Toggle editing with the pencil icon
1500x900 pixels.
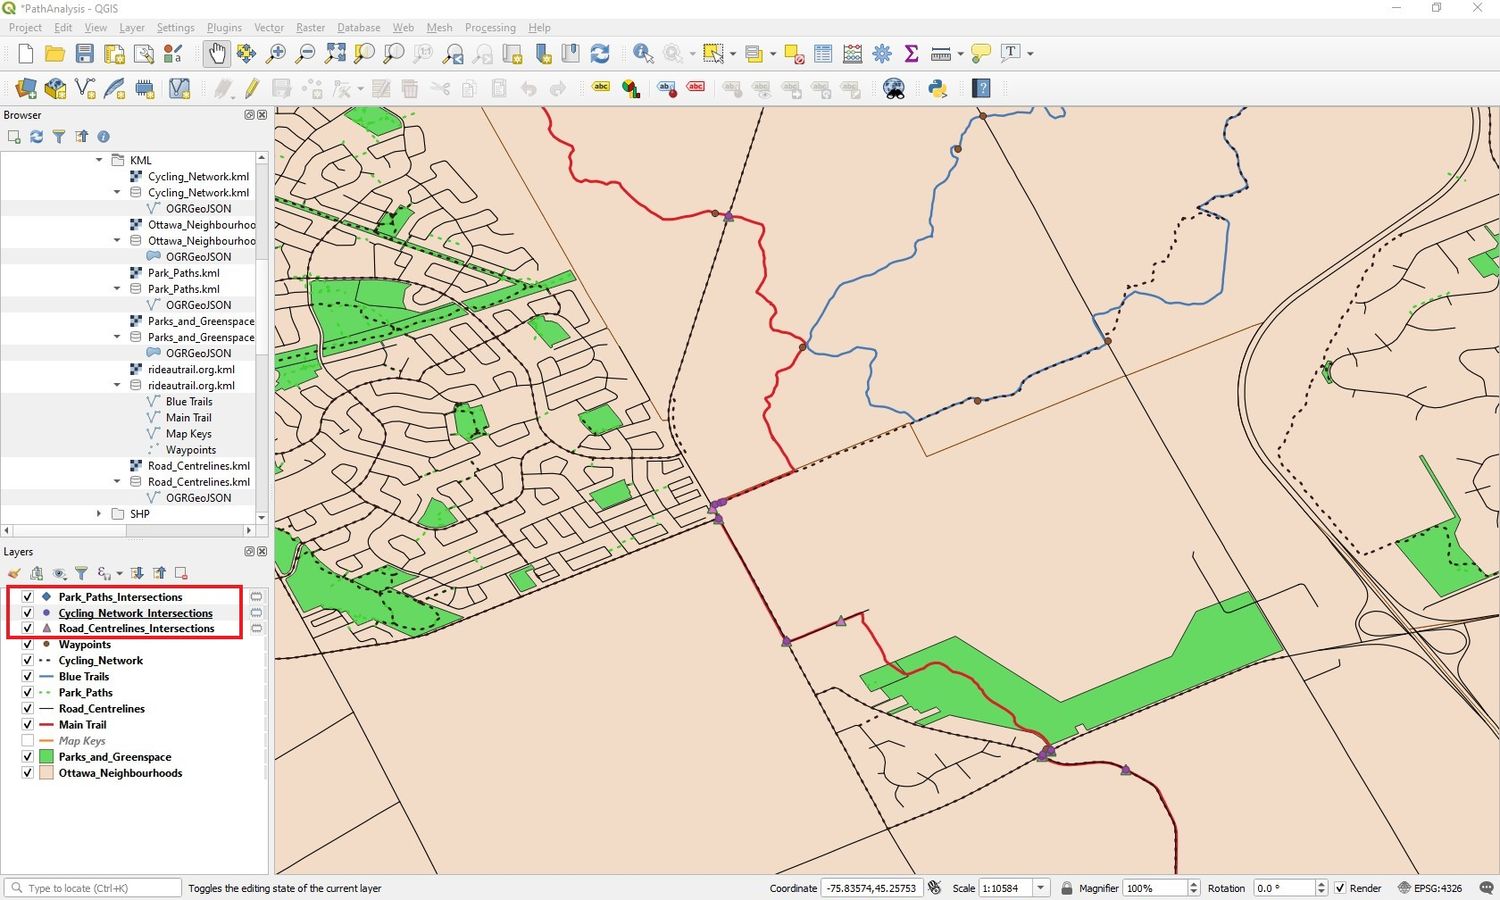pyautogui.click(x=251, y=89)
